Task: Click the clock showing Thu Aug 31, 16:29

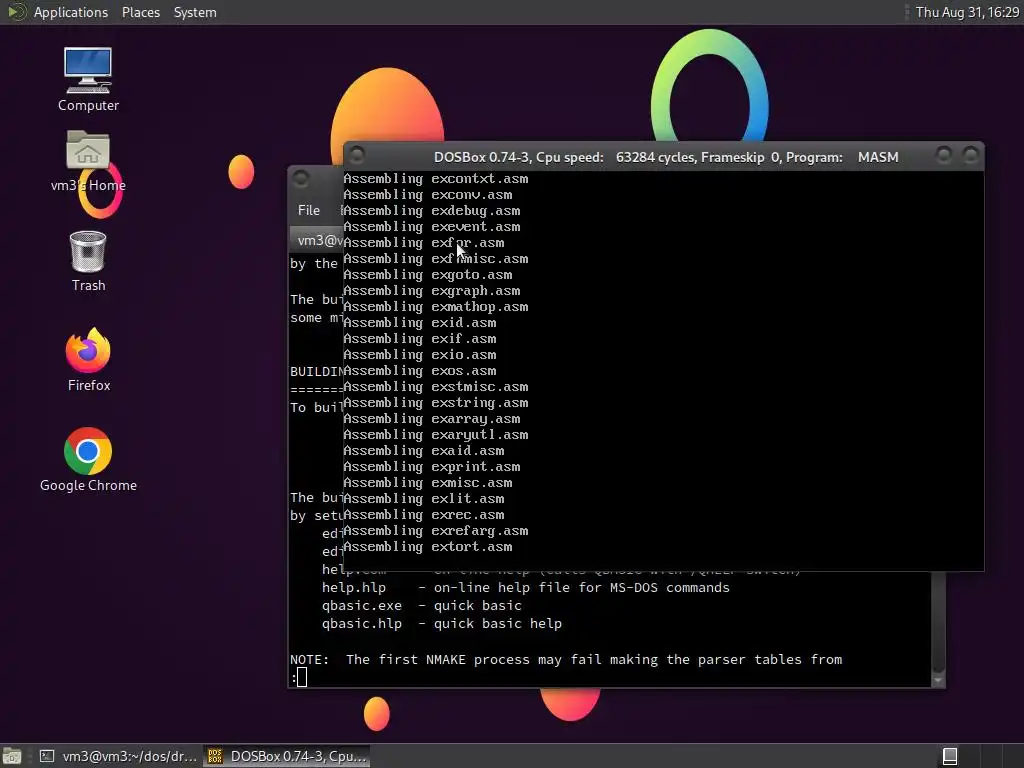Action: point(967,12)
